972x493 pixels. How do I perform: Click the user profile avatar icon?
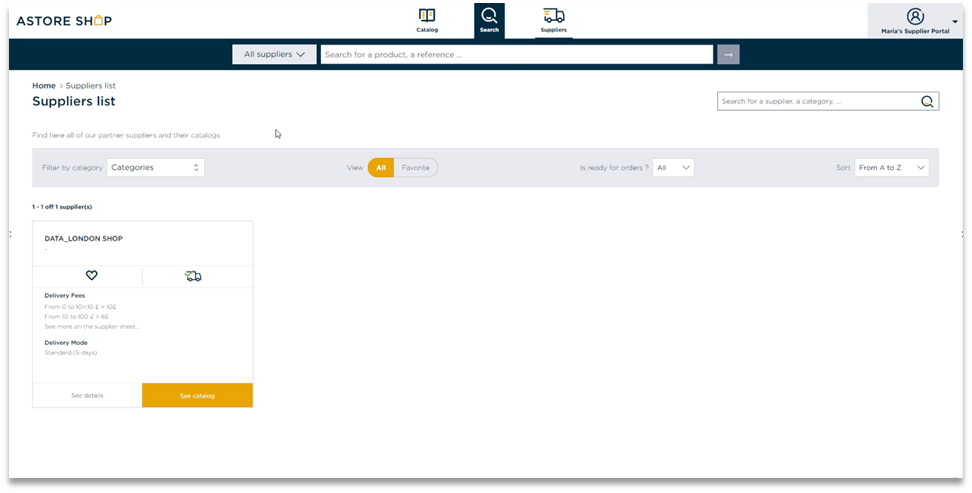[914, 16]
